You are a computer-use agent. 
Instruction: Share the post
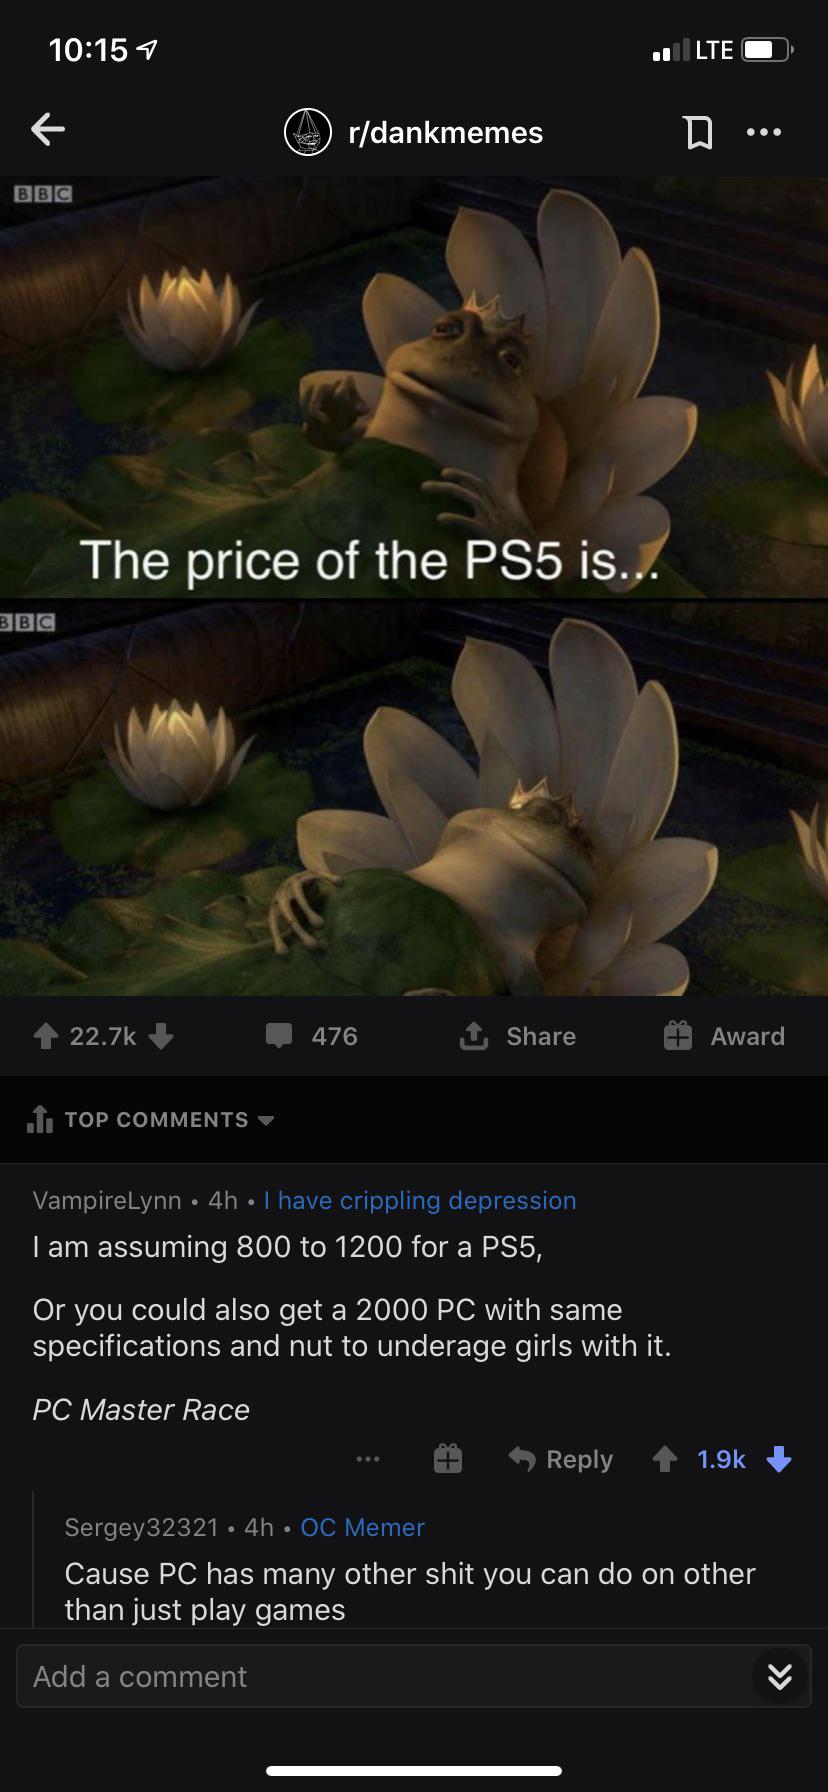(517, 1036)
